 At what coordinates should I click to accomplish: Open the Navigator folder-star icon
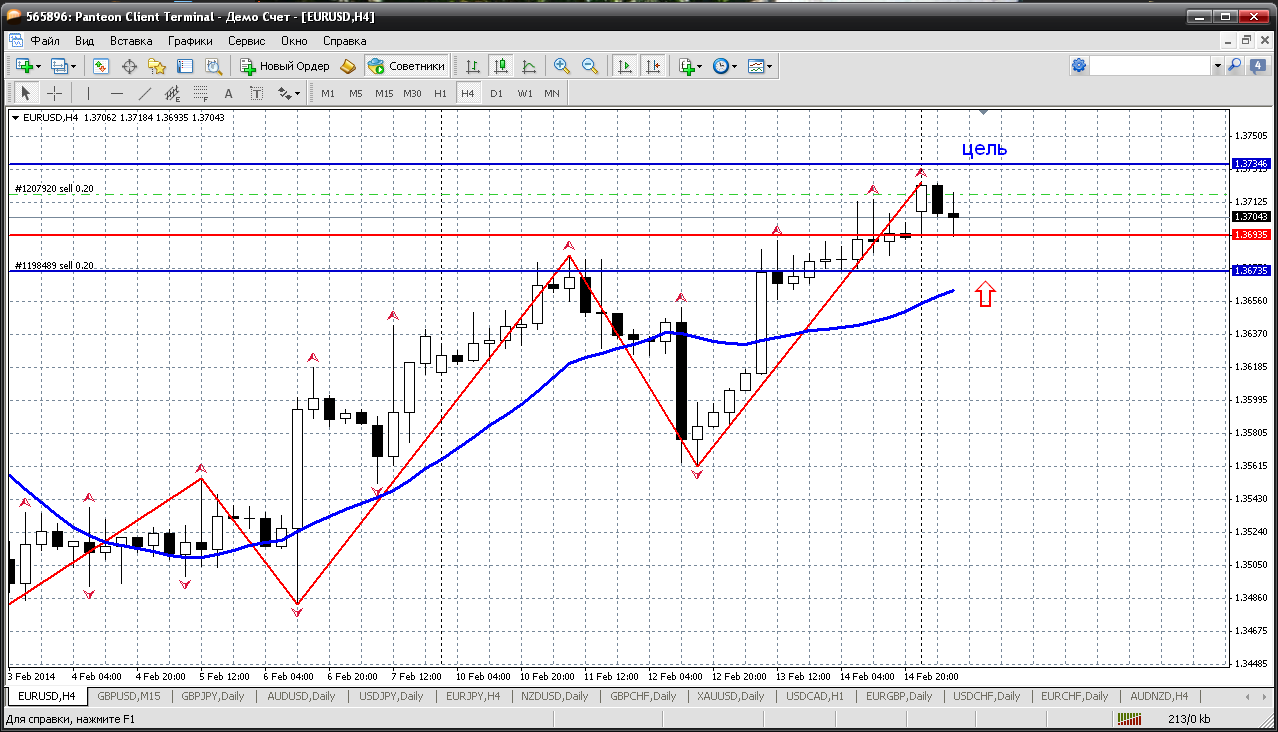tap(157, 66)
